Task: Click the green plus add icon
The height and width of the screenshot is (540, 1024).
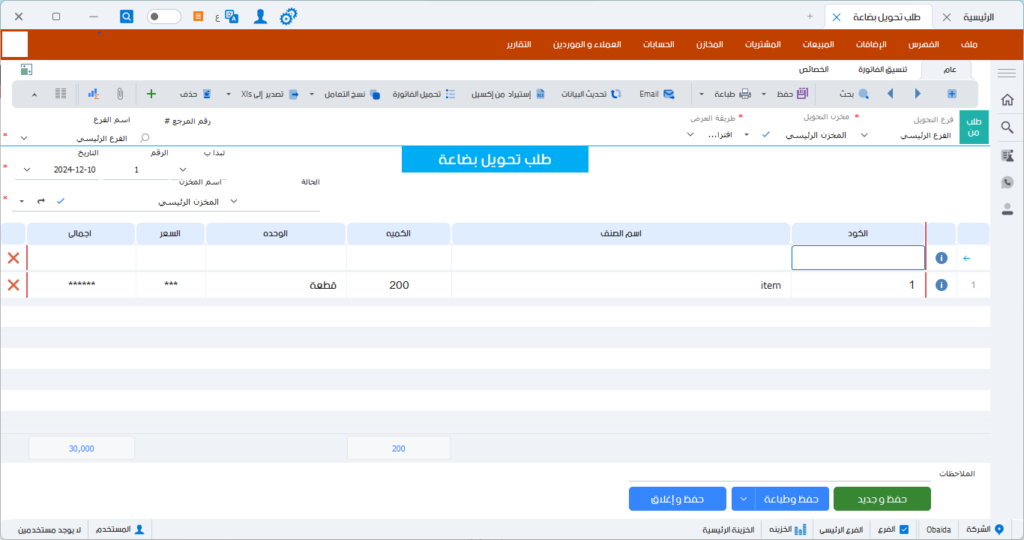Action: [x=151, y=94]
